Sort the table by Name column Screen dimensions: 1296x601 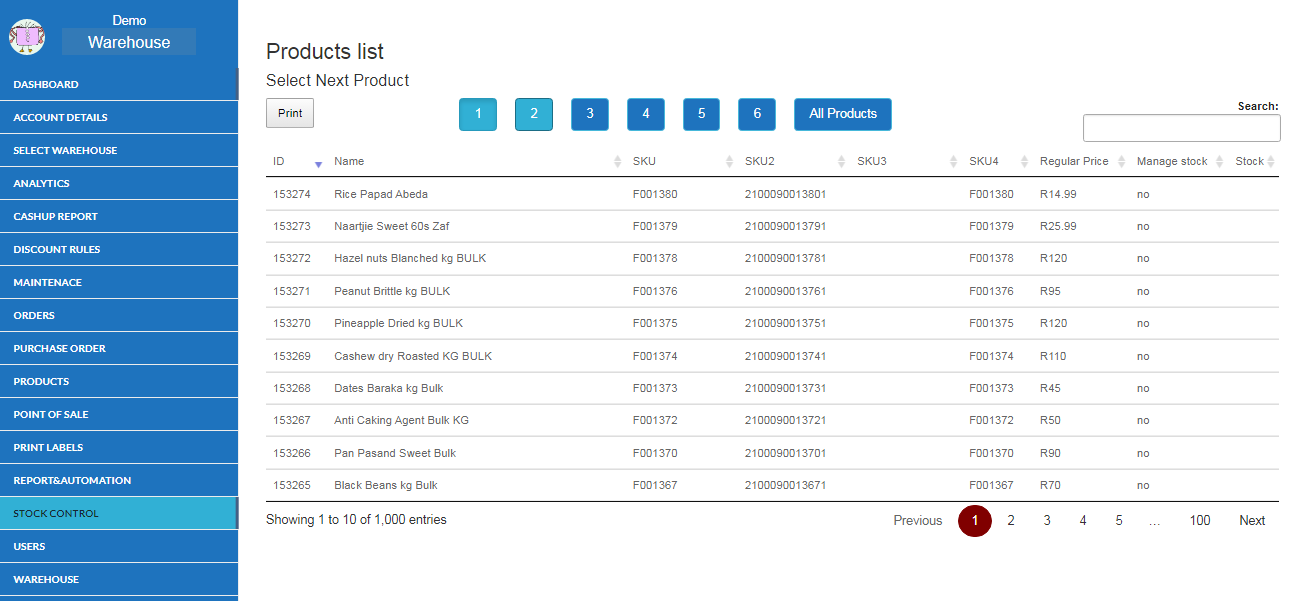coord(349,161)
